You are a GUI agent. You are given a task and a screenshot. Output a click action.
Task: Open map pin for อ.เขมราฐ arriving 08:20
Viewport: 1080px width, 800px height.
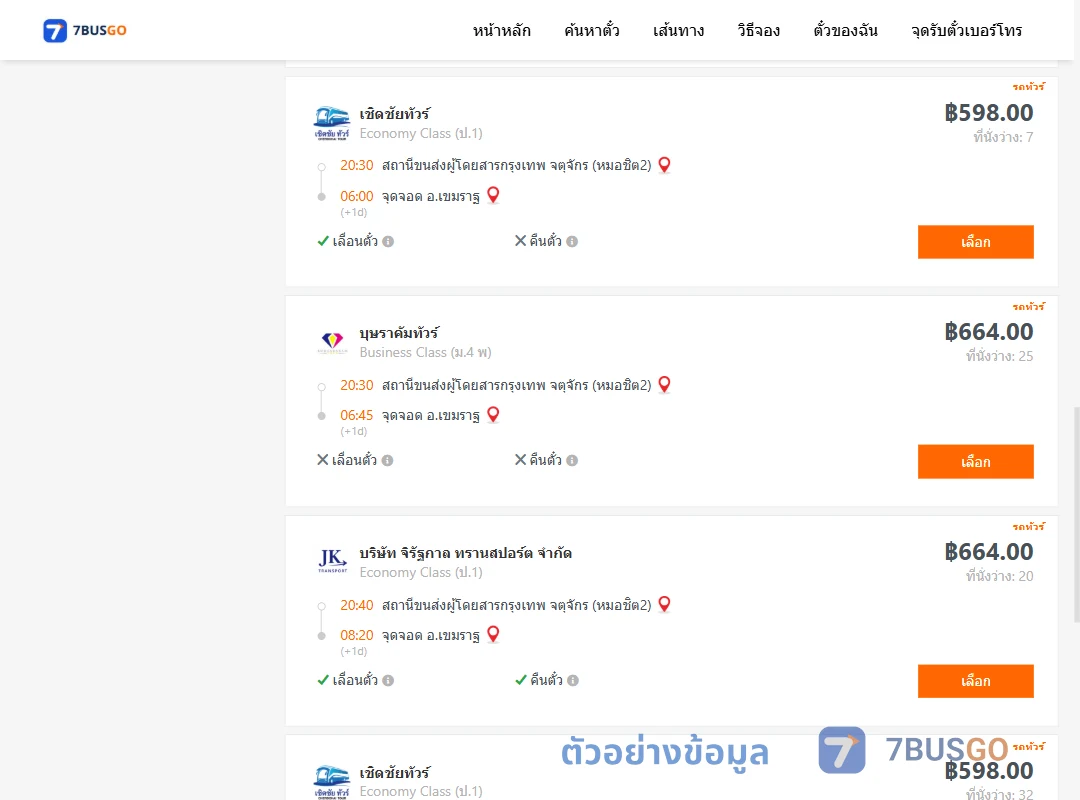coord(493,633)
